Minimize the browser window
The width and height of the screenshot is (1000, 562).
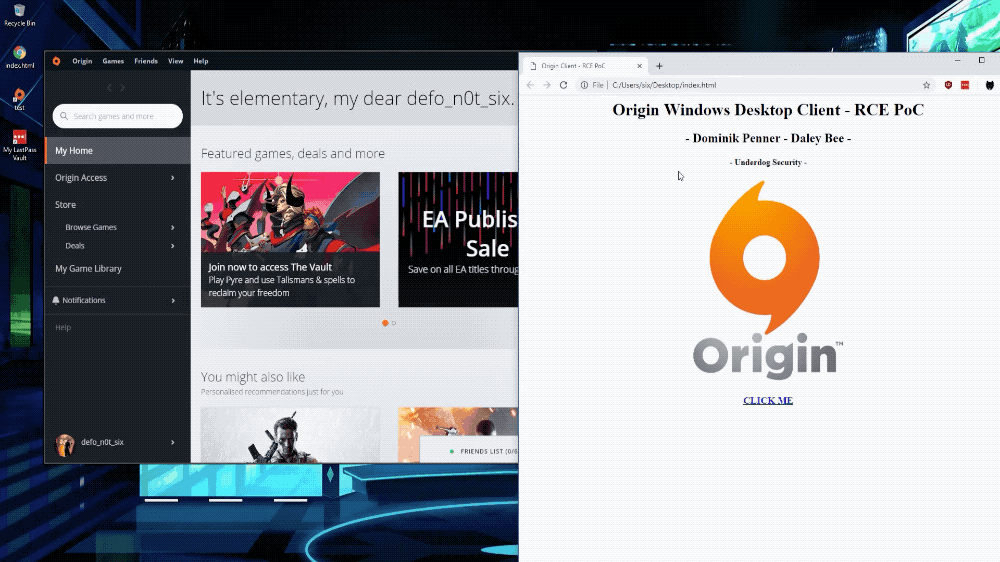(957, 60)
